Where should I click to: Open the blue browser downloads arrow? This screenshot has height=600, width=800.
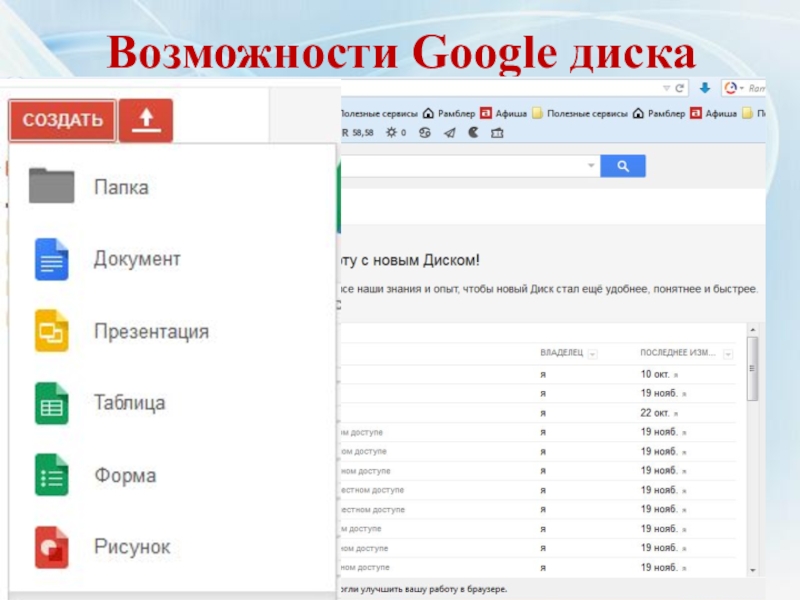[x=706, y=88]
